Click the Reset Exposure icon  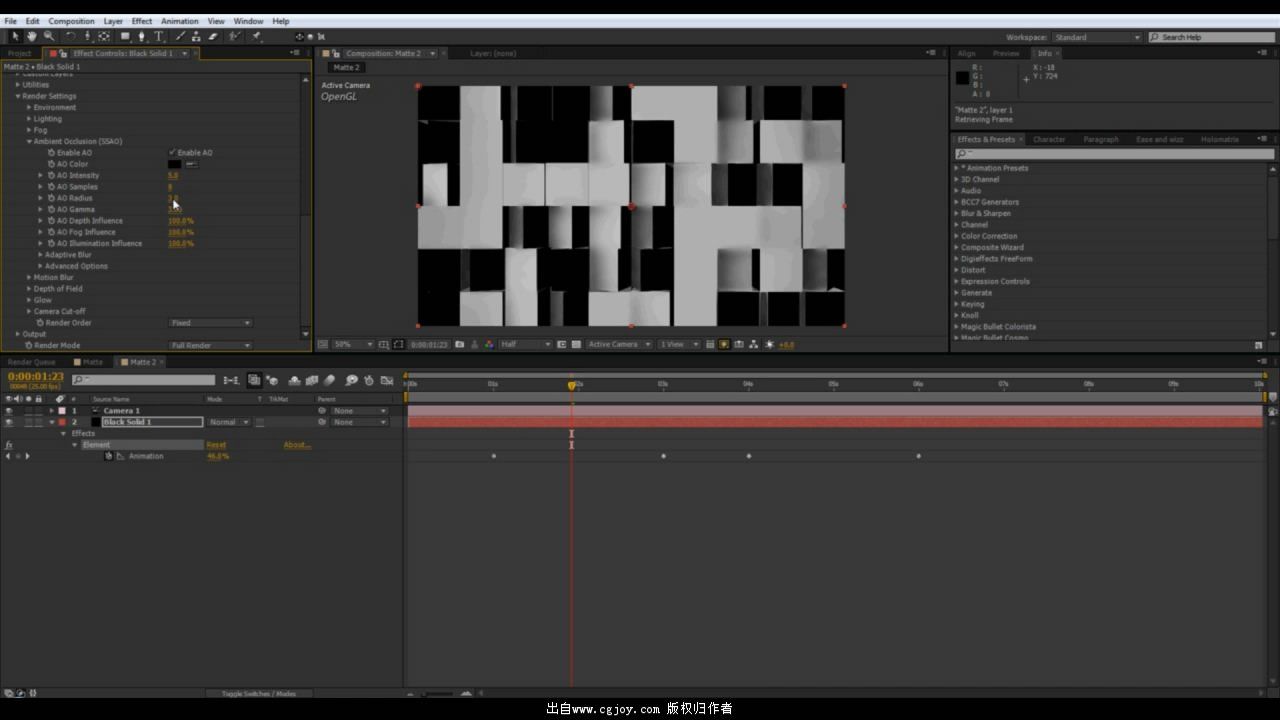[769, 344]
